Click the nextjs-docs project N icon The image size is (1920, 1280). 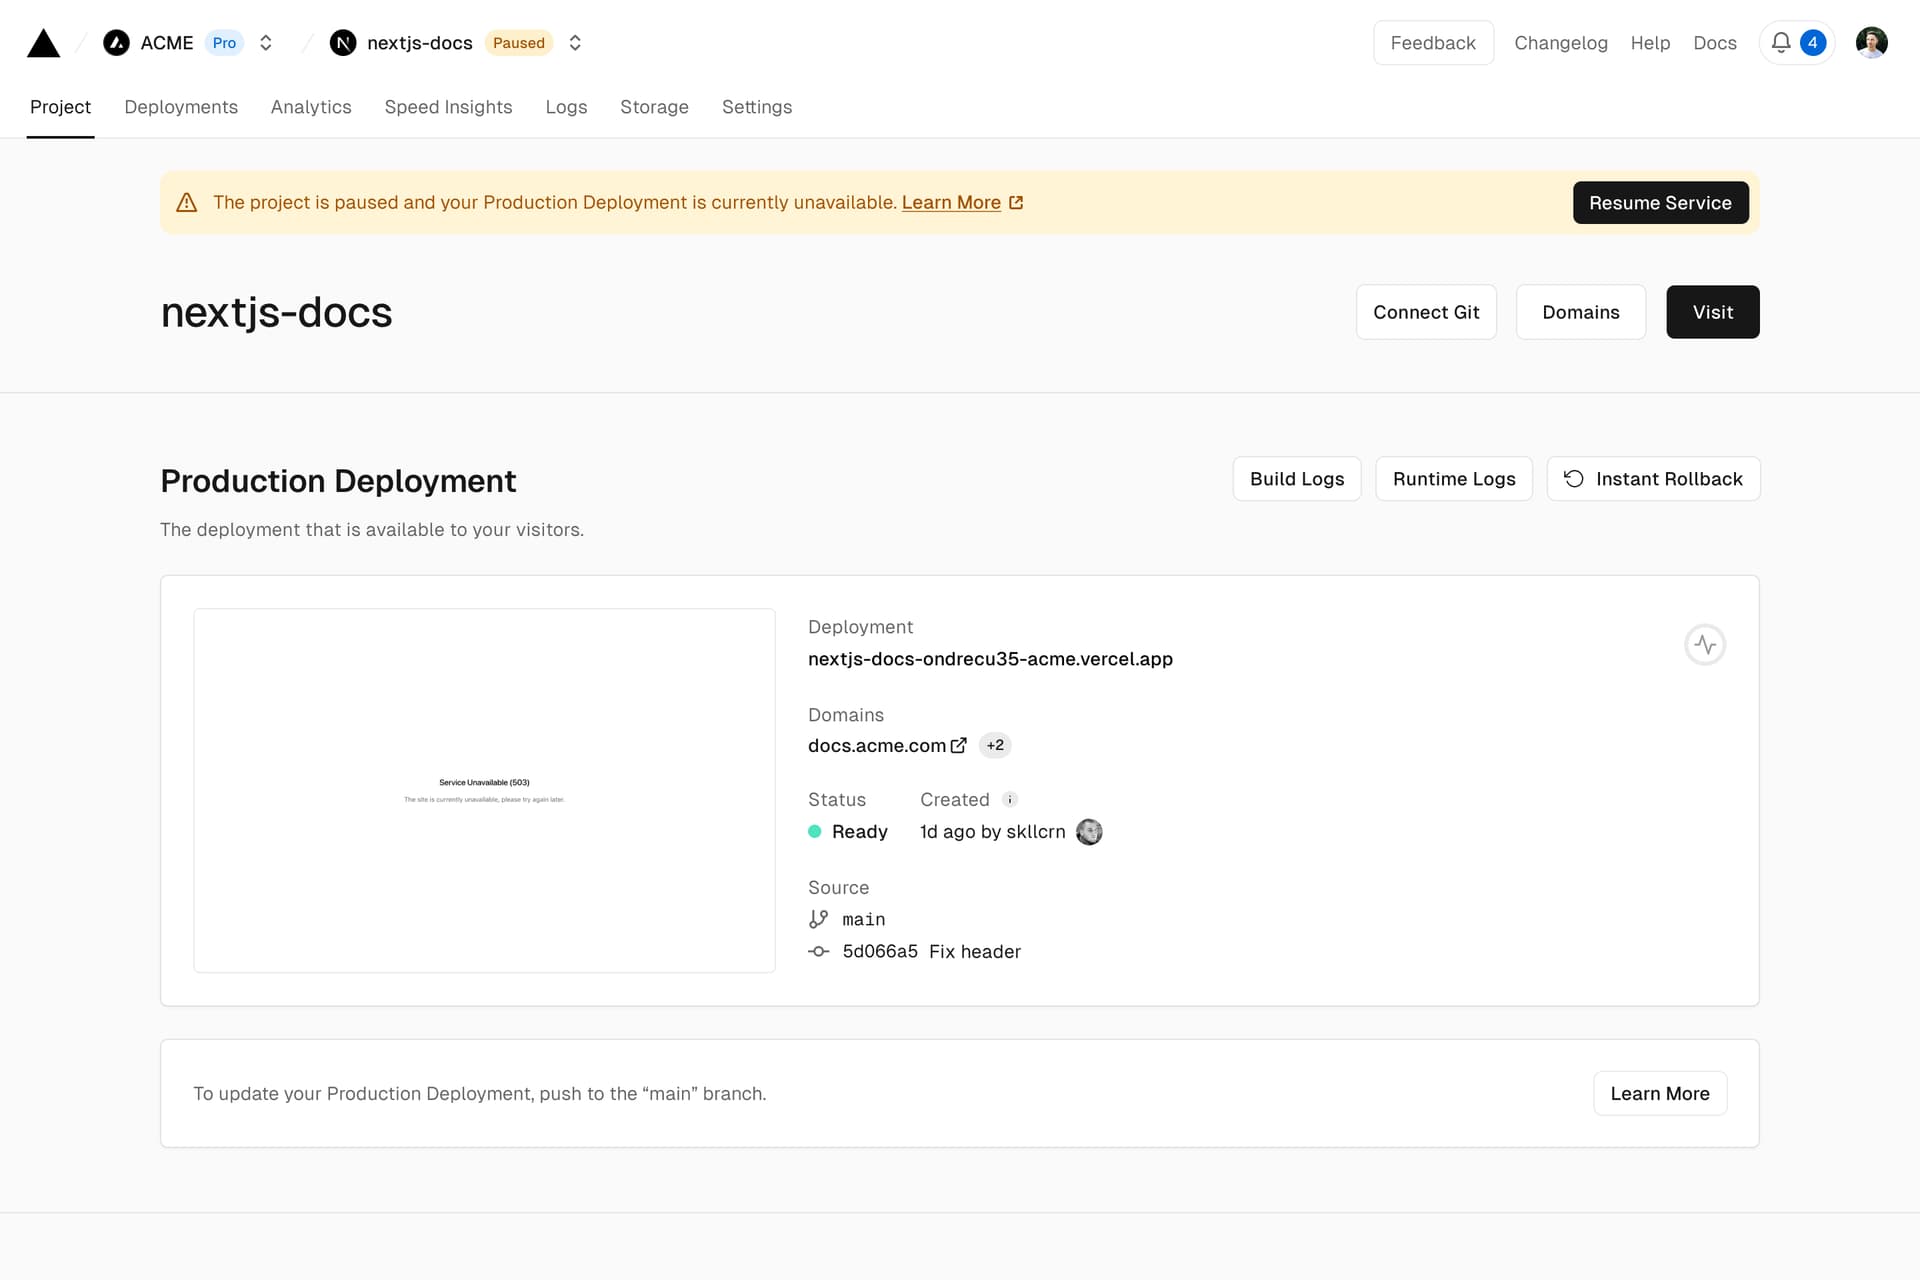(343, 43)
